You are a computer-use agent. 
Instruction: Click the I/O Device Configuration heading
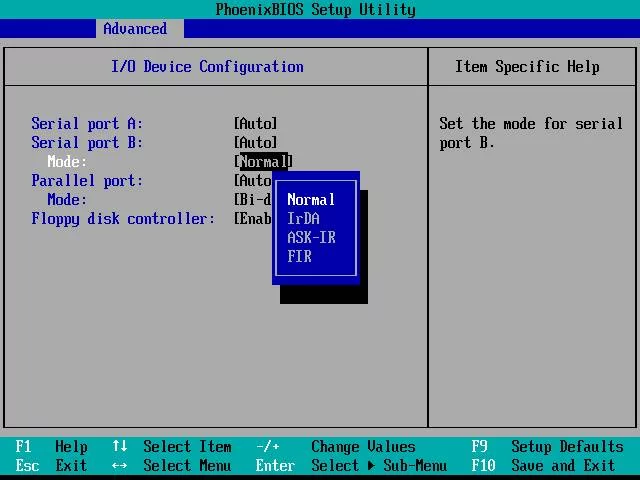pos(207,67)
